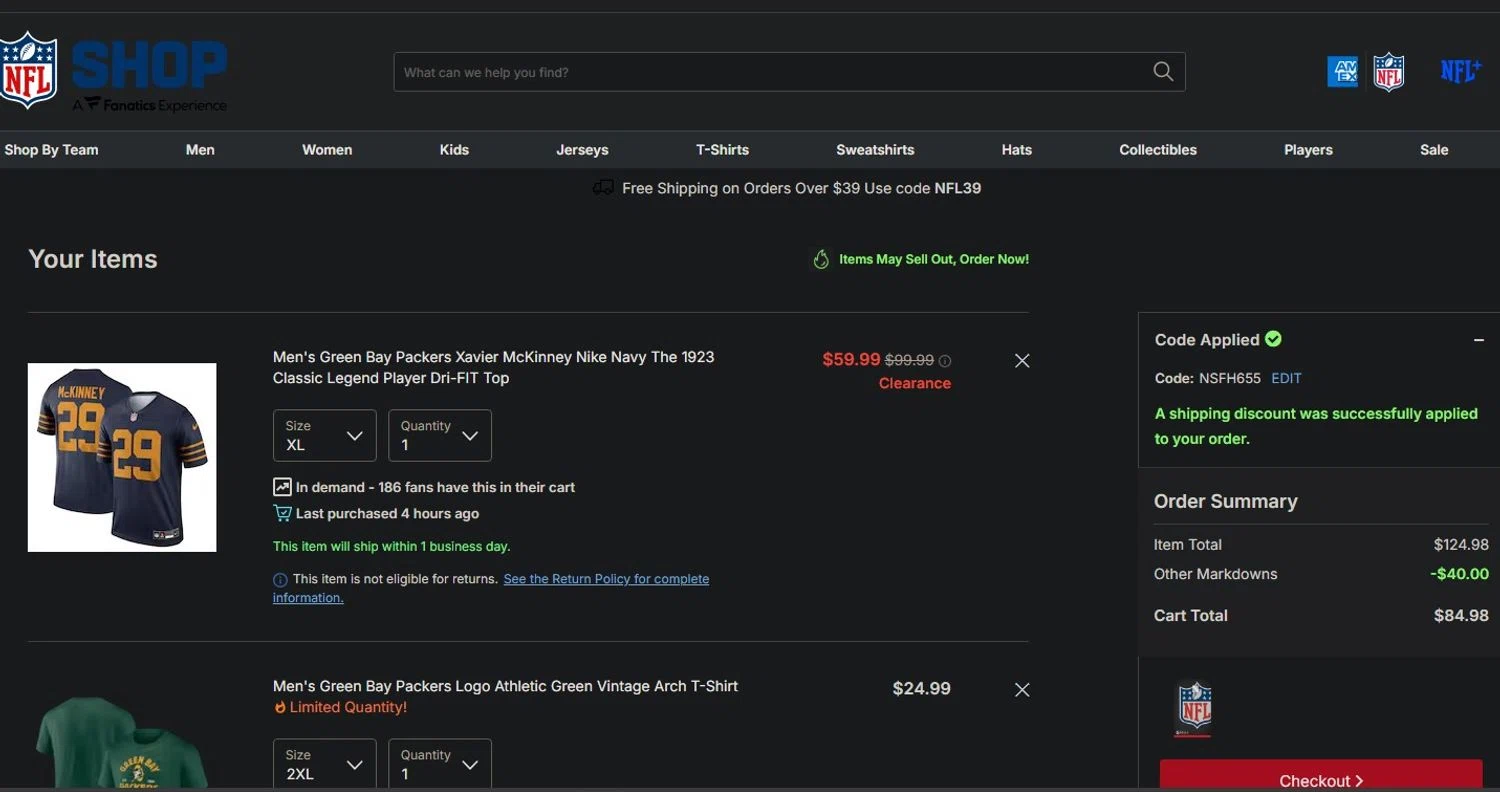Click the Your Items heading

click(x=93, y=259)
